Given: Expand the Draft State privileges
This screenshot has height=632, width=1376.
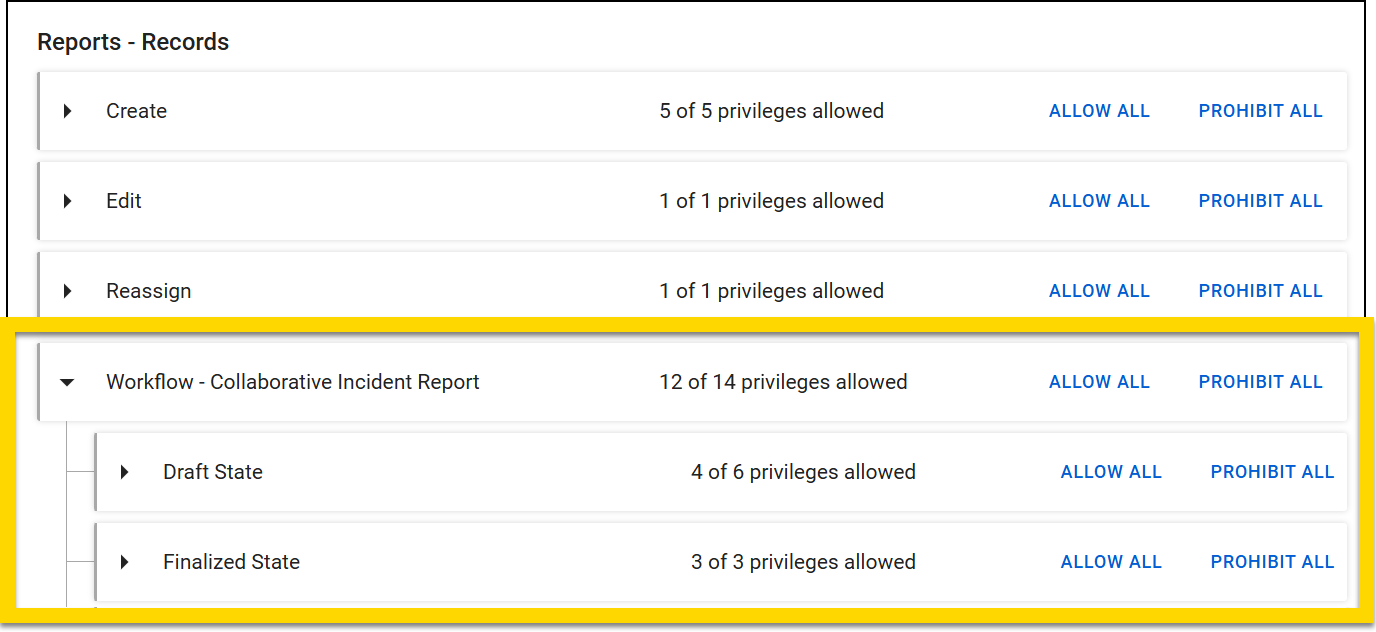Looking at the screenshot, I should tap(124, 471).
